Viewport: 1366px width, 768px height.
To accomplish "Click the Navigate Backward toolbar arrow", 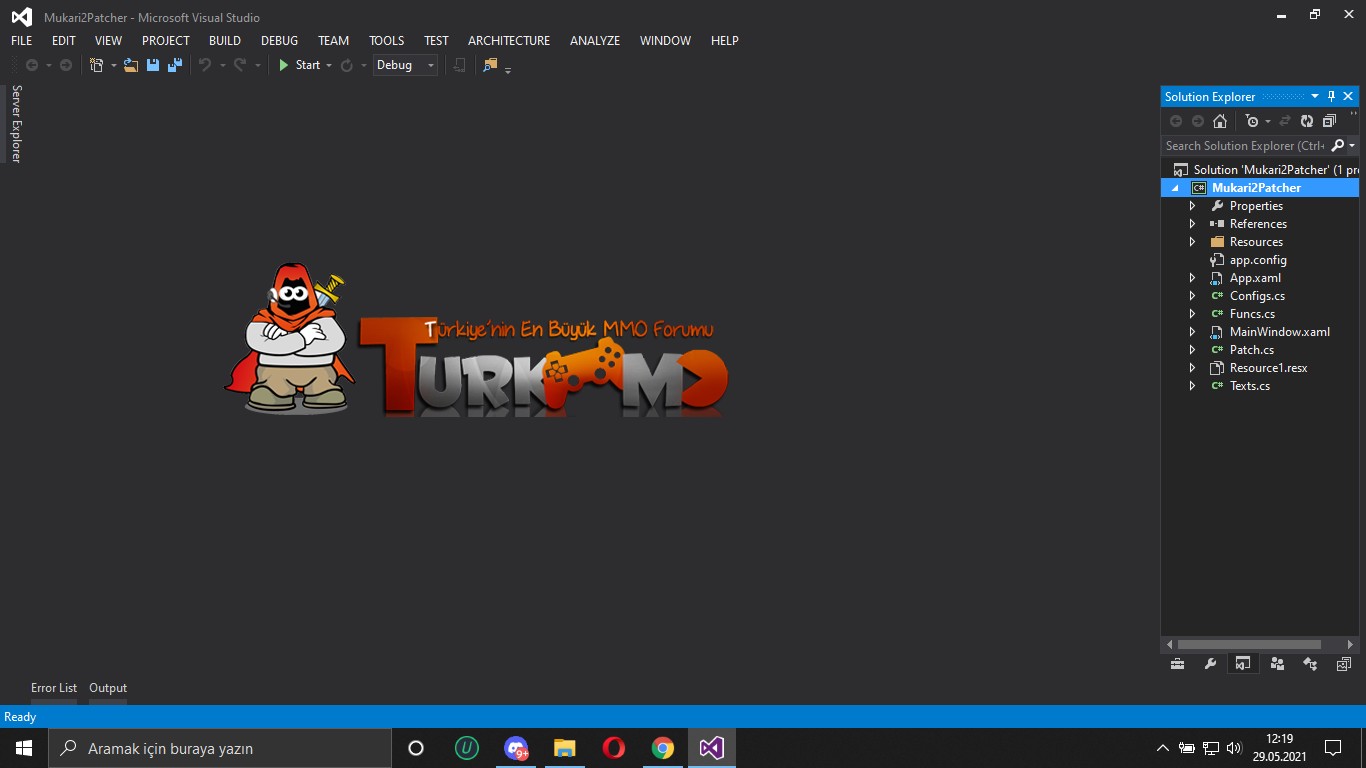I will point(32,65).
